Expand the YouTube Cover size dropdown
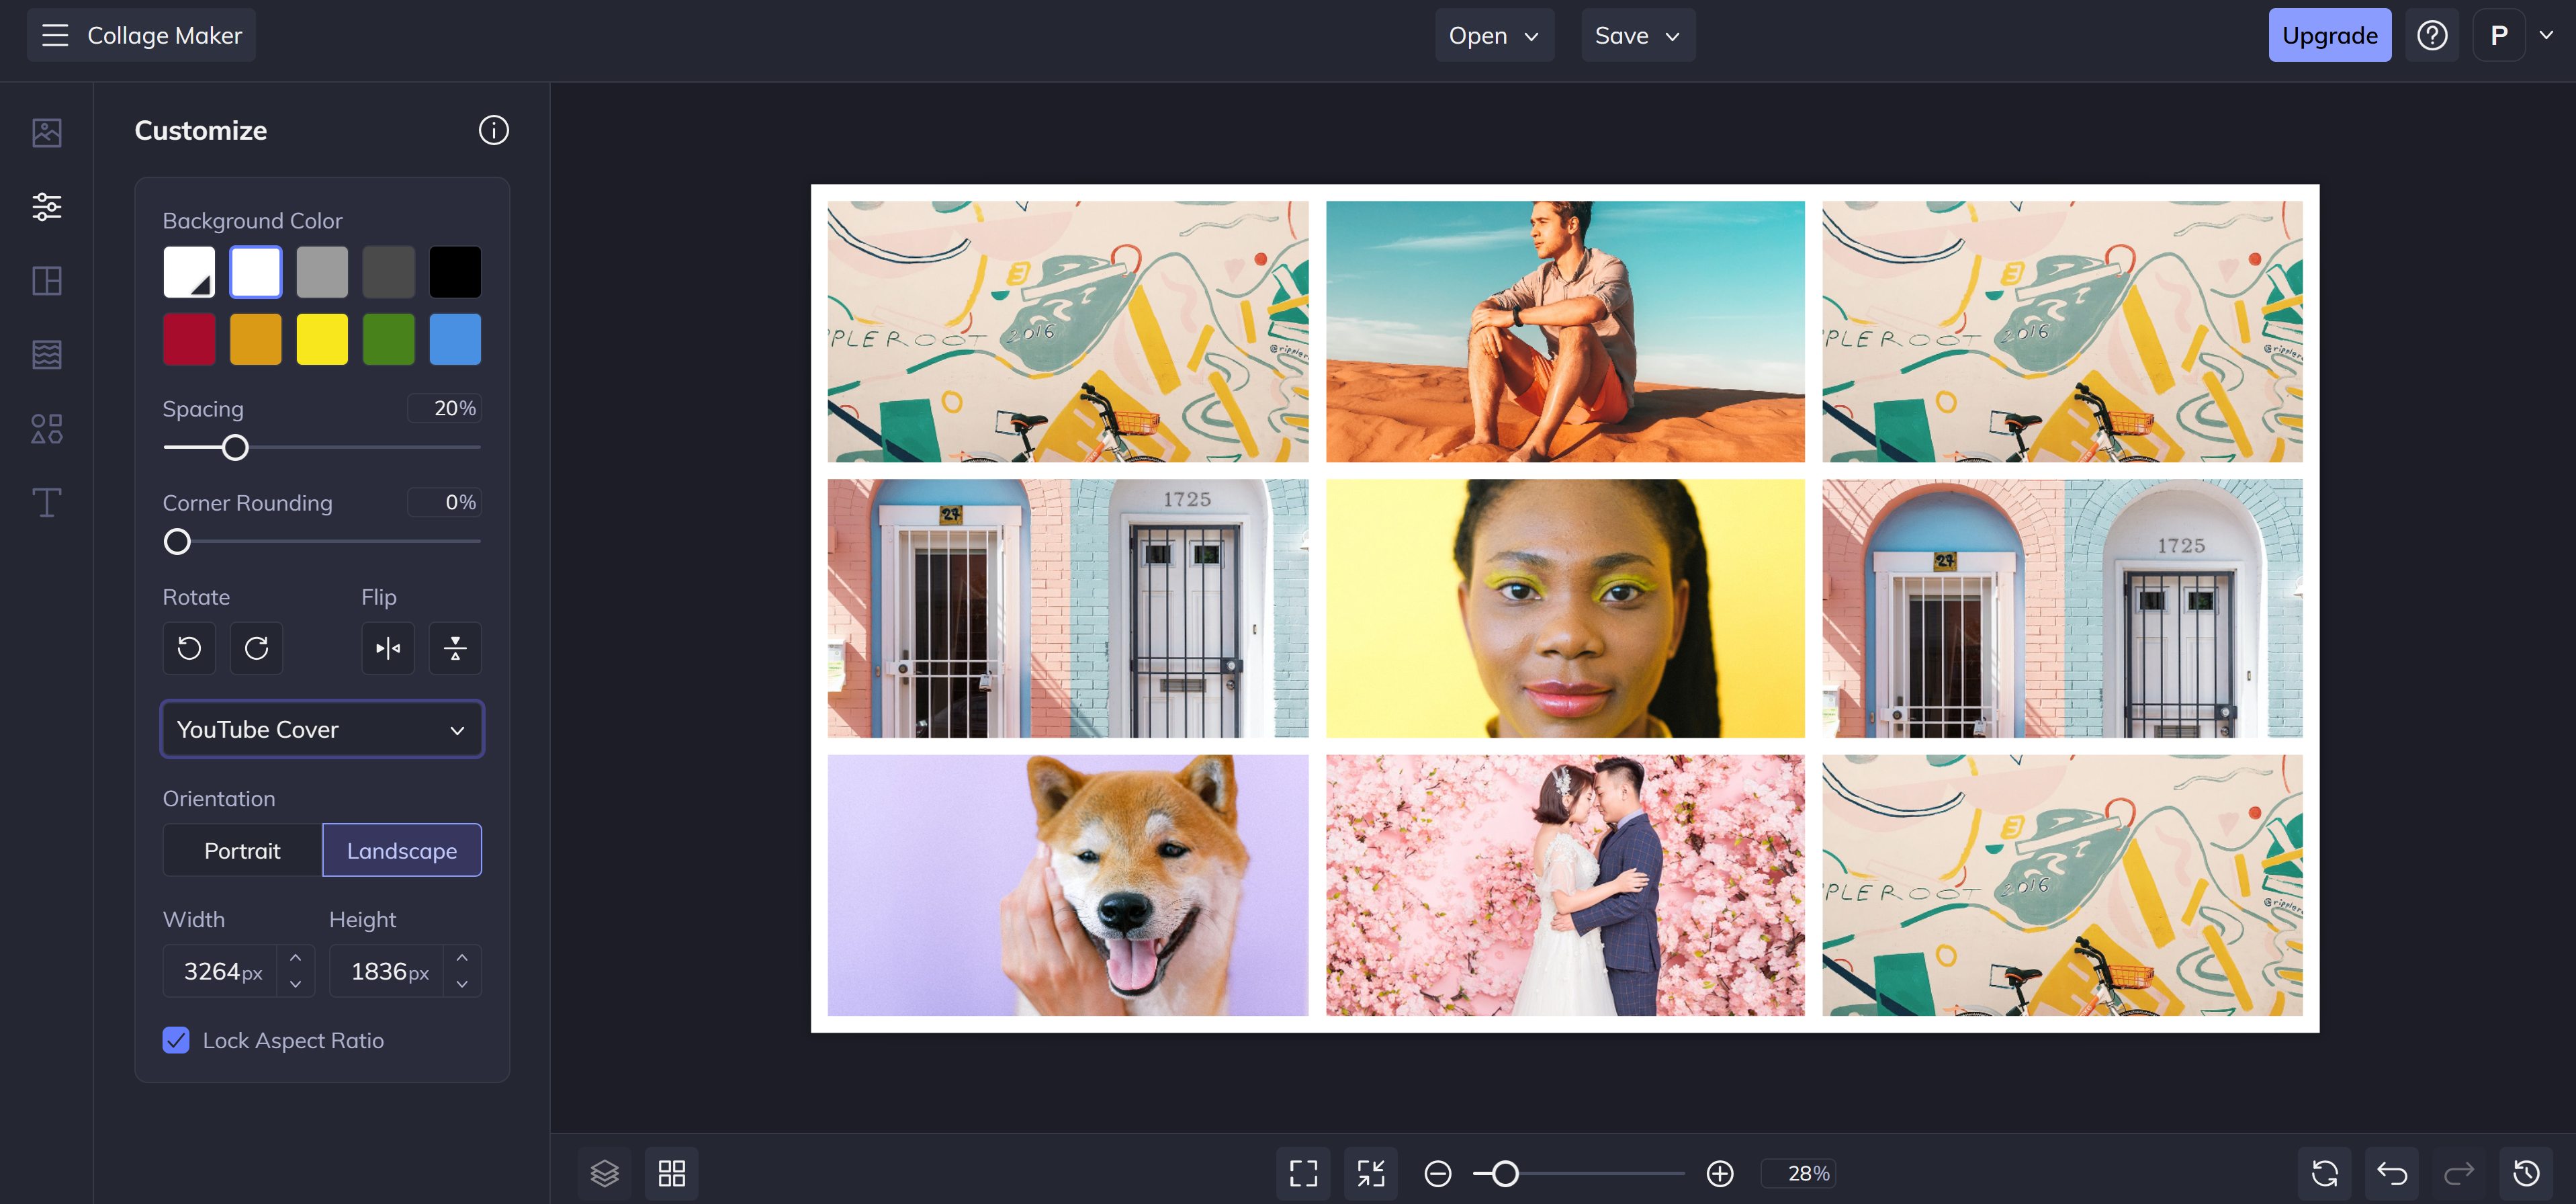Viewport: 2576px width, 1204px height. (322, 729)
